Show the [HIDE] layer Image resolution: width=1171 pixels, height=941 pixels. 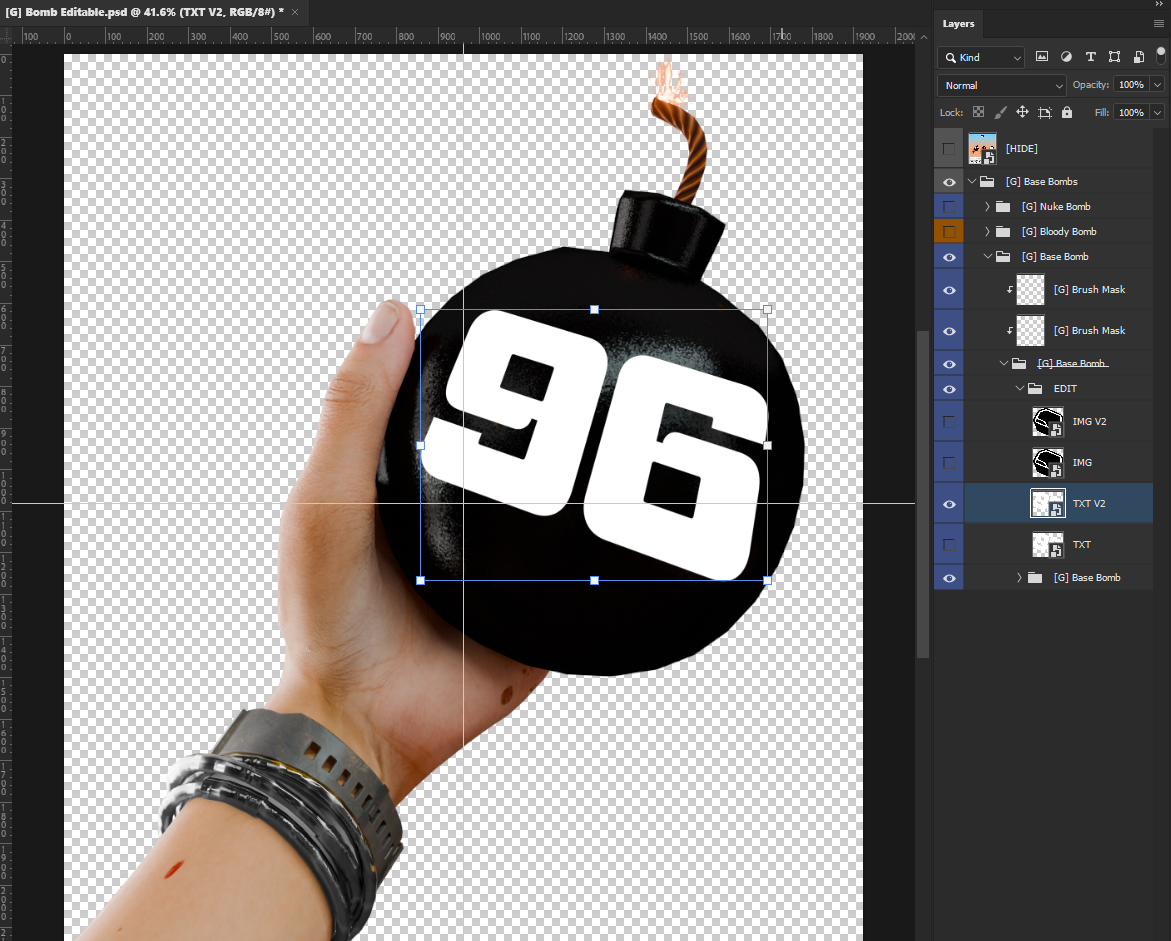(x=948, y=149)
